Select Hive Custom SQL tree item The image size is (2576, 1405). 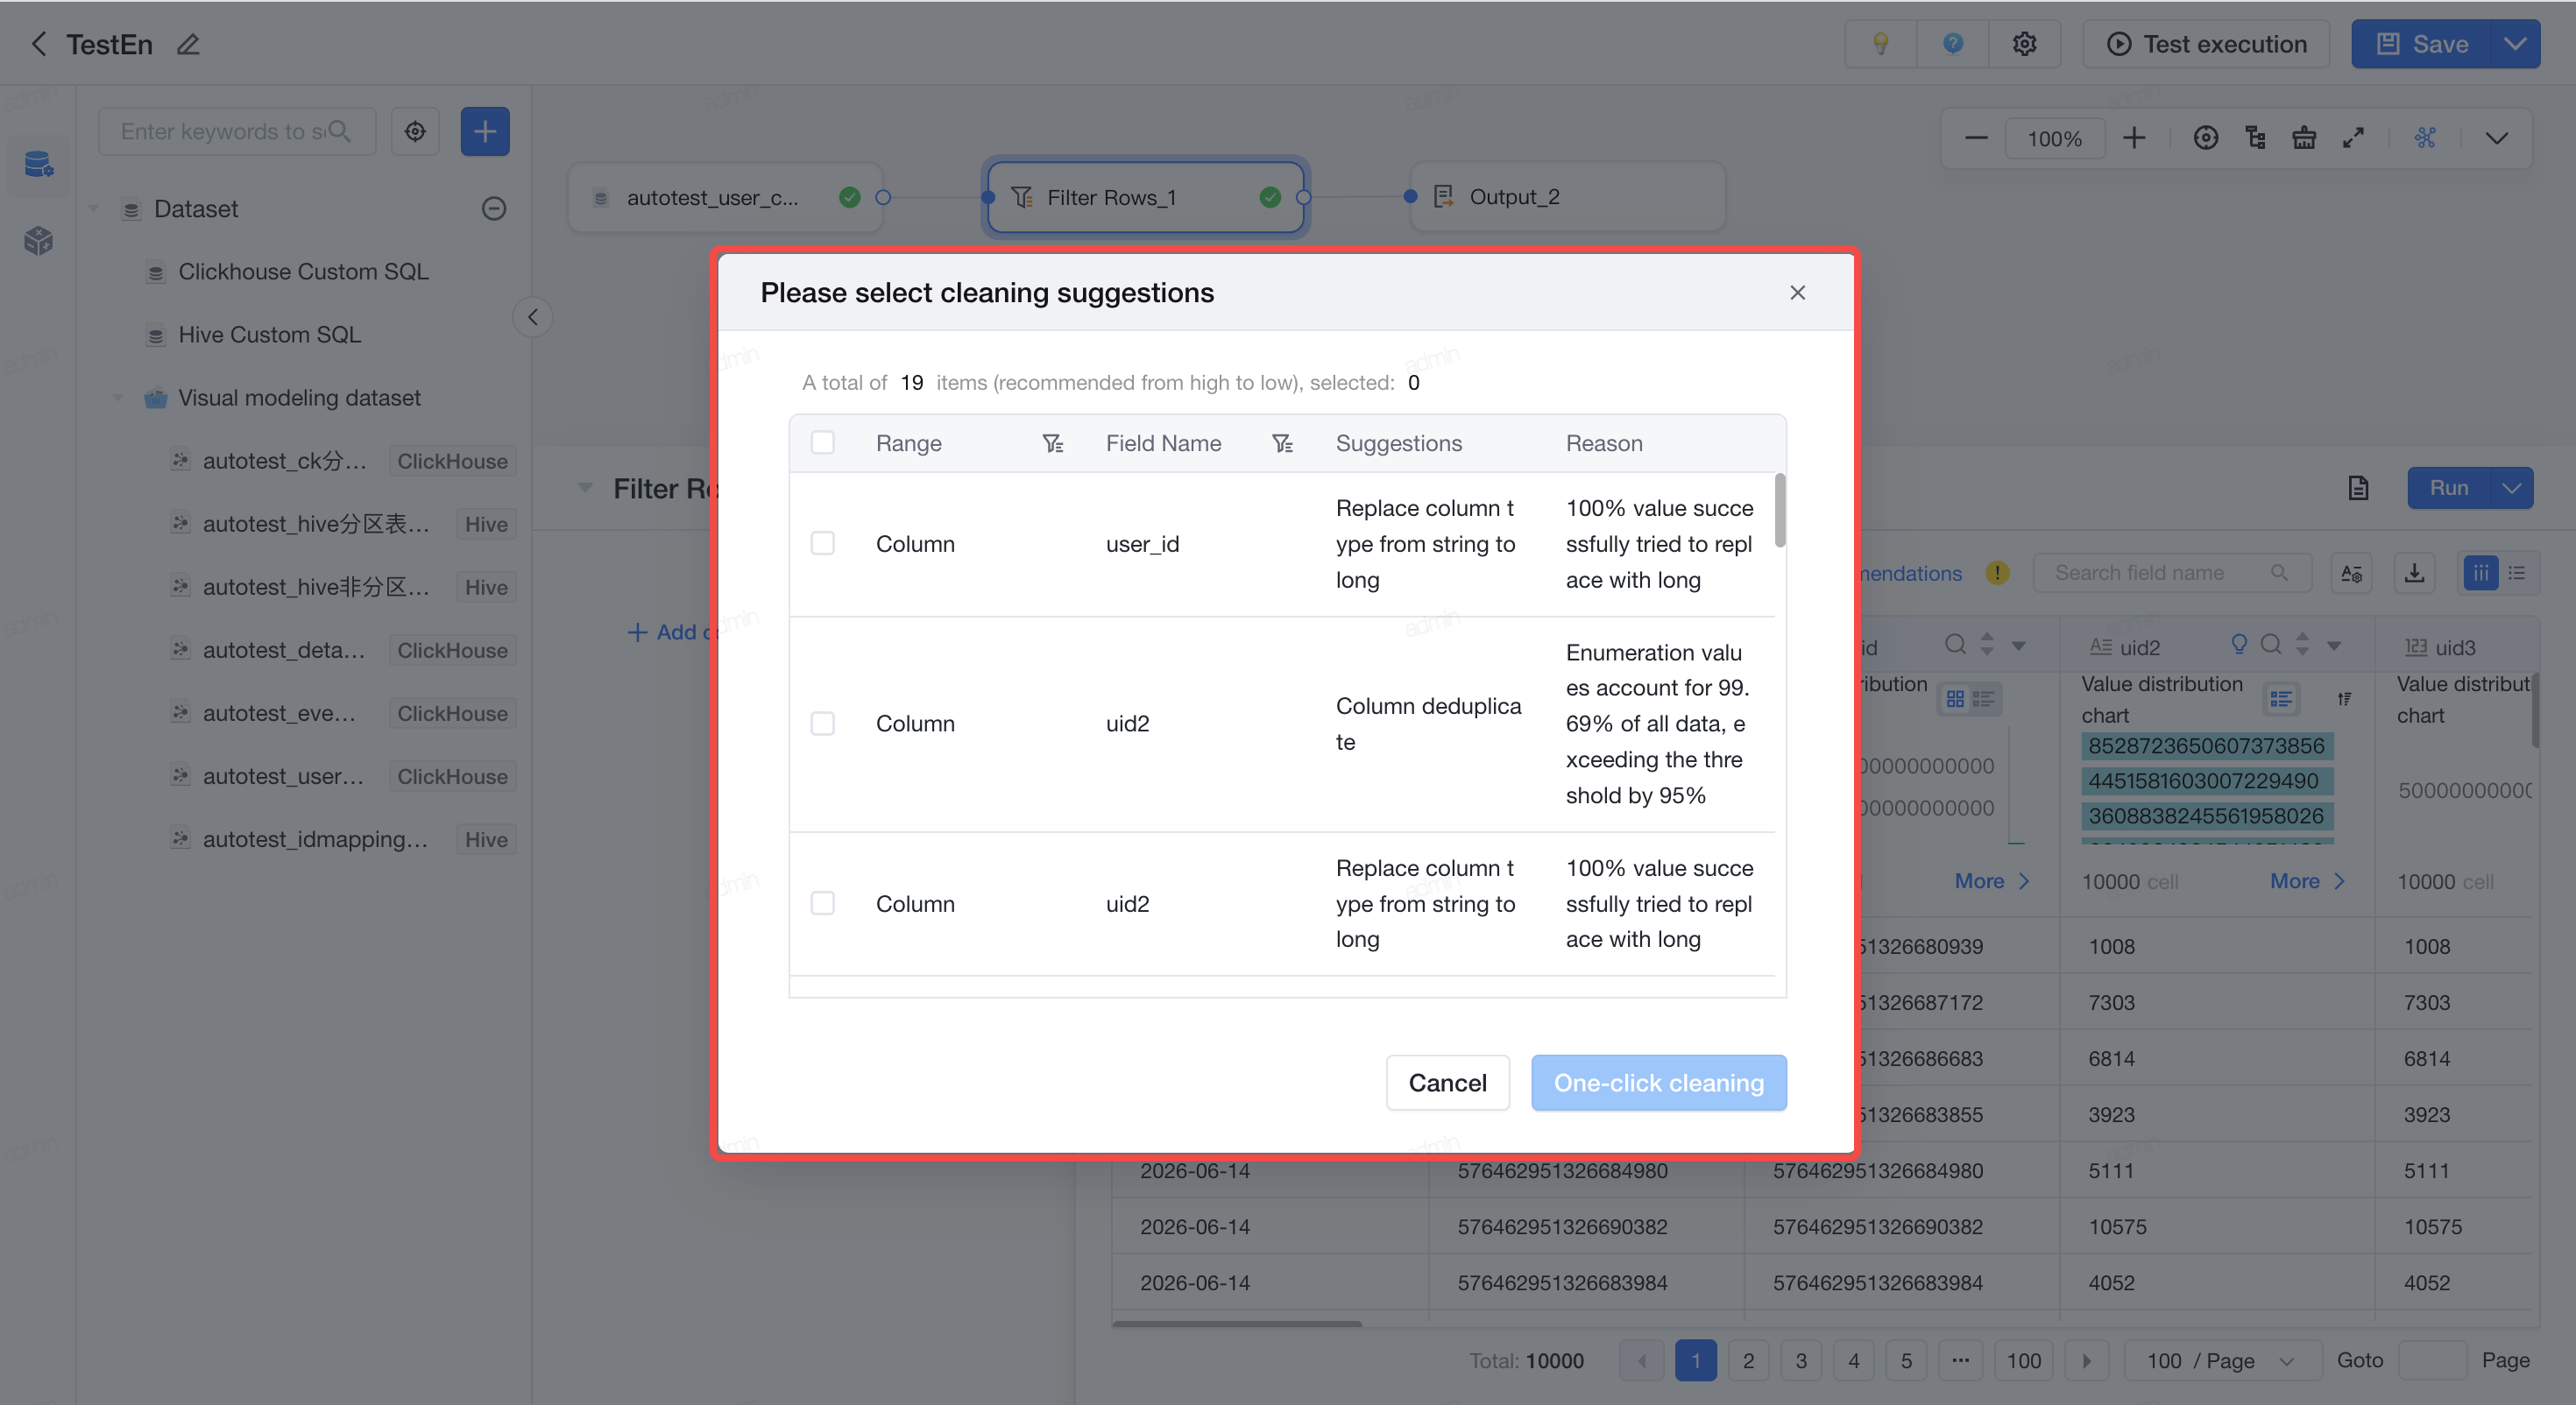coord(268,334)
